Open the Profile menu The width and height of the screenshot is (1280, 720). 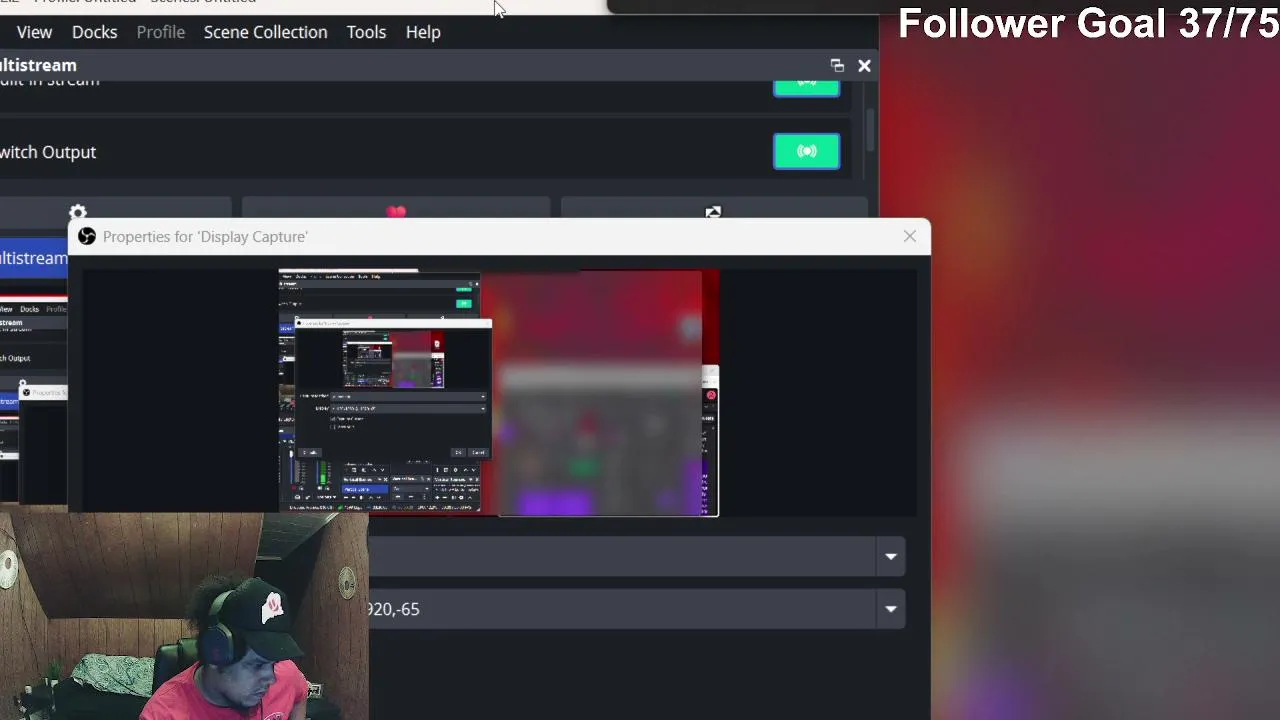[x=160, y=32]
